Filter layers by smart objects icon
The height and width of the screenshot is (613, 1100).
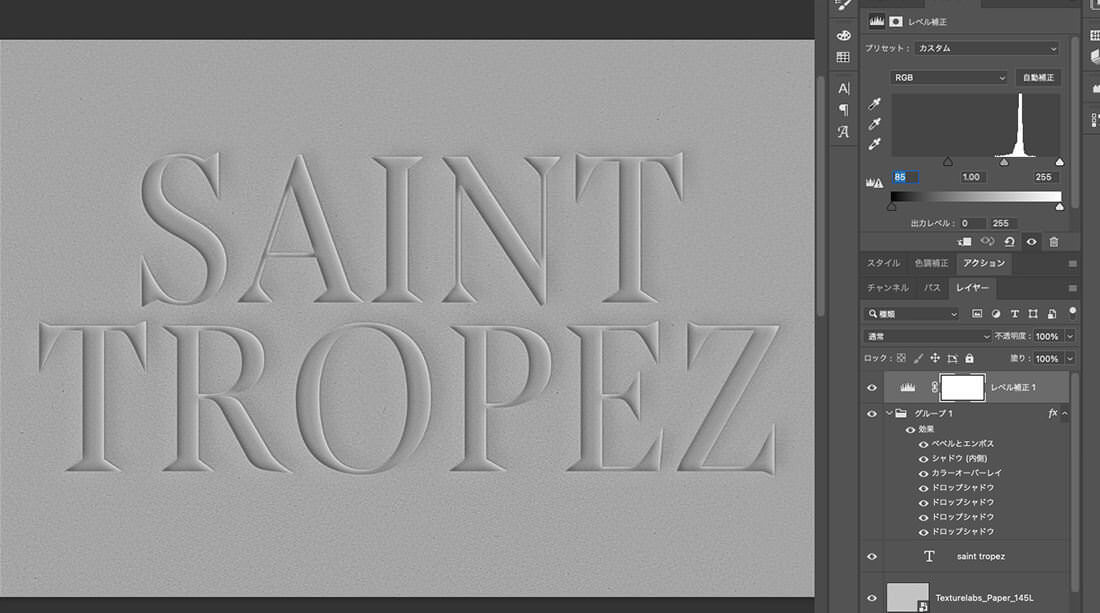point(1052,314)
